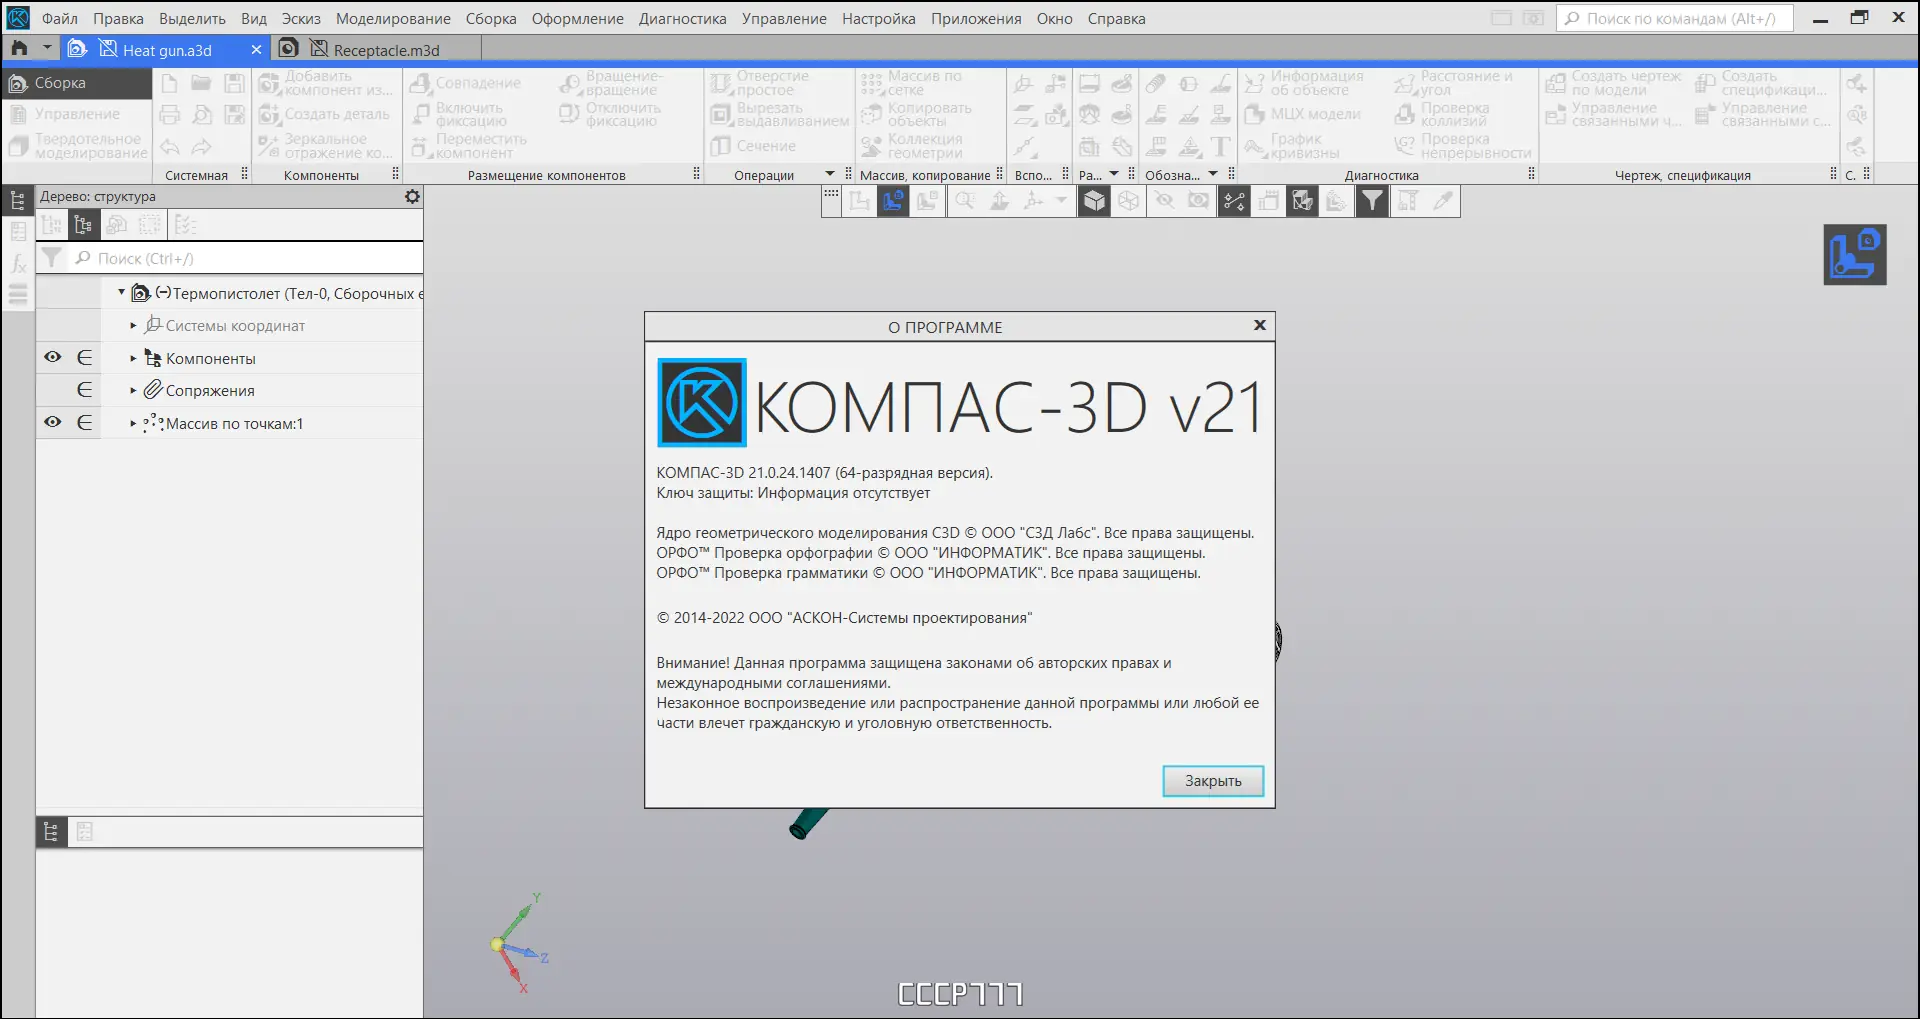The image size is (1920, 1019).
Task: Expand the Компоненты tree node
Action: pos(133,358)
